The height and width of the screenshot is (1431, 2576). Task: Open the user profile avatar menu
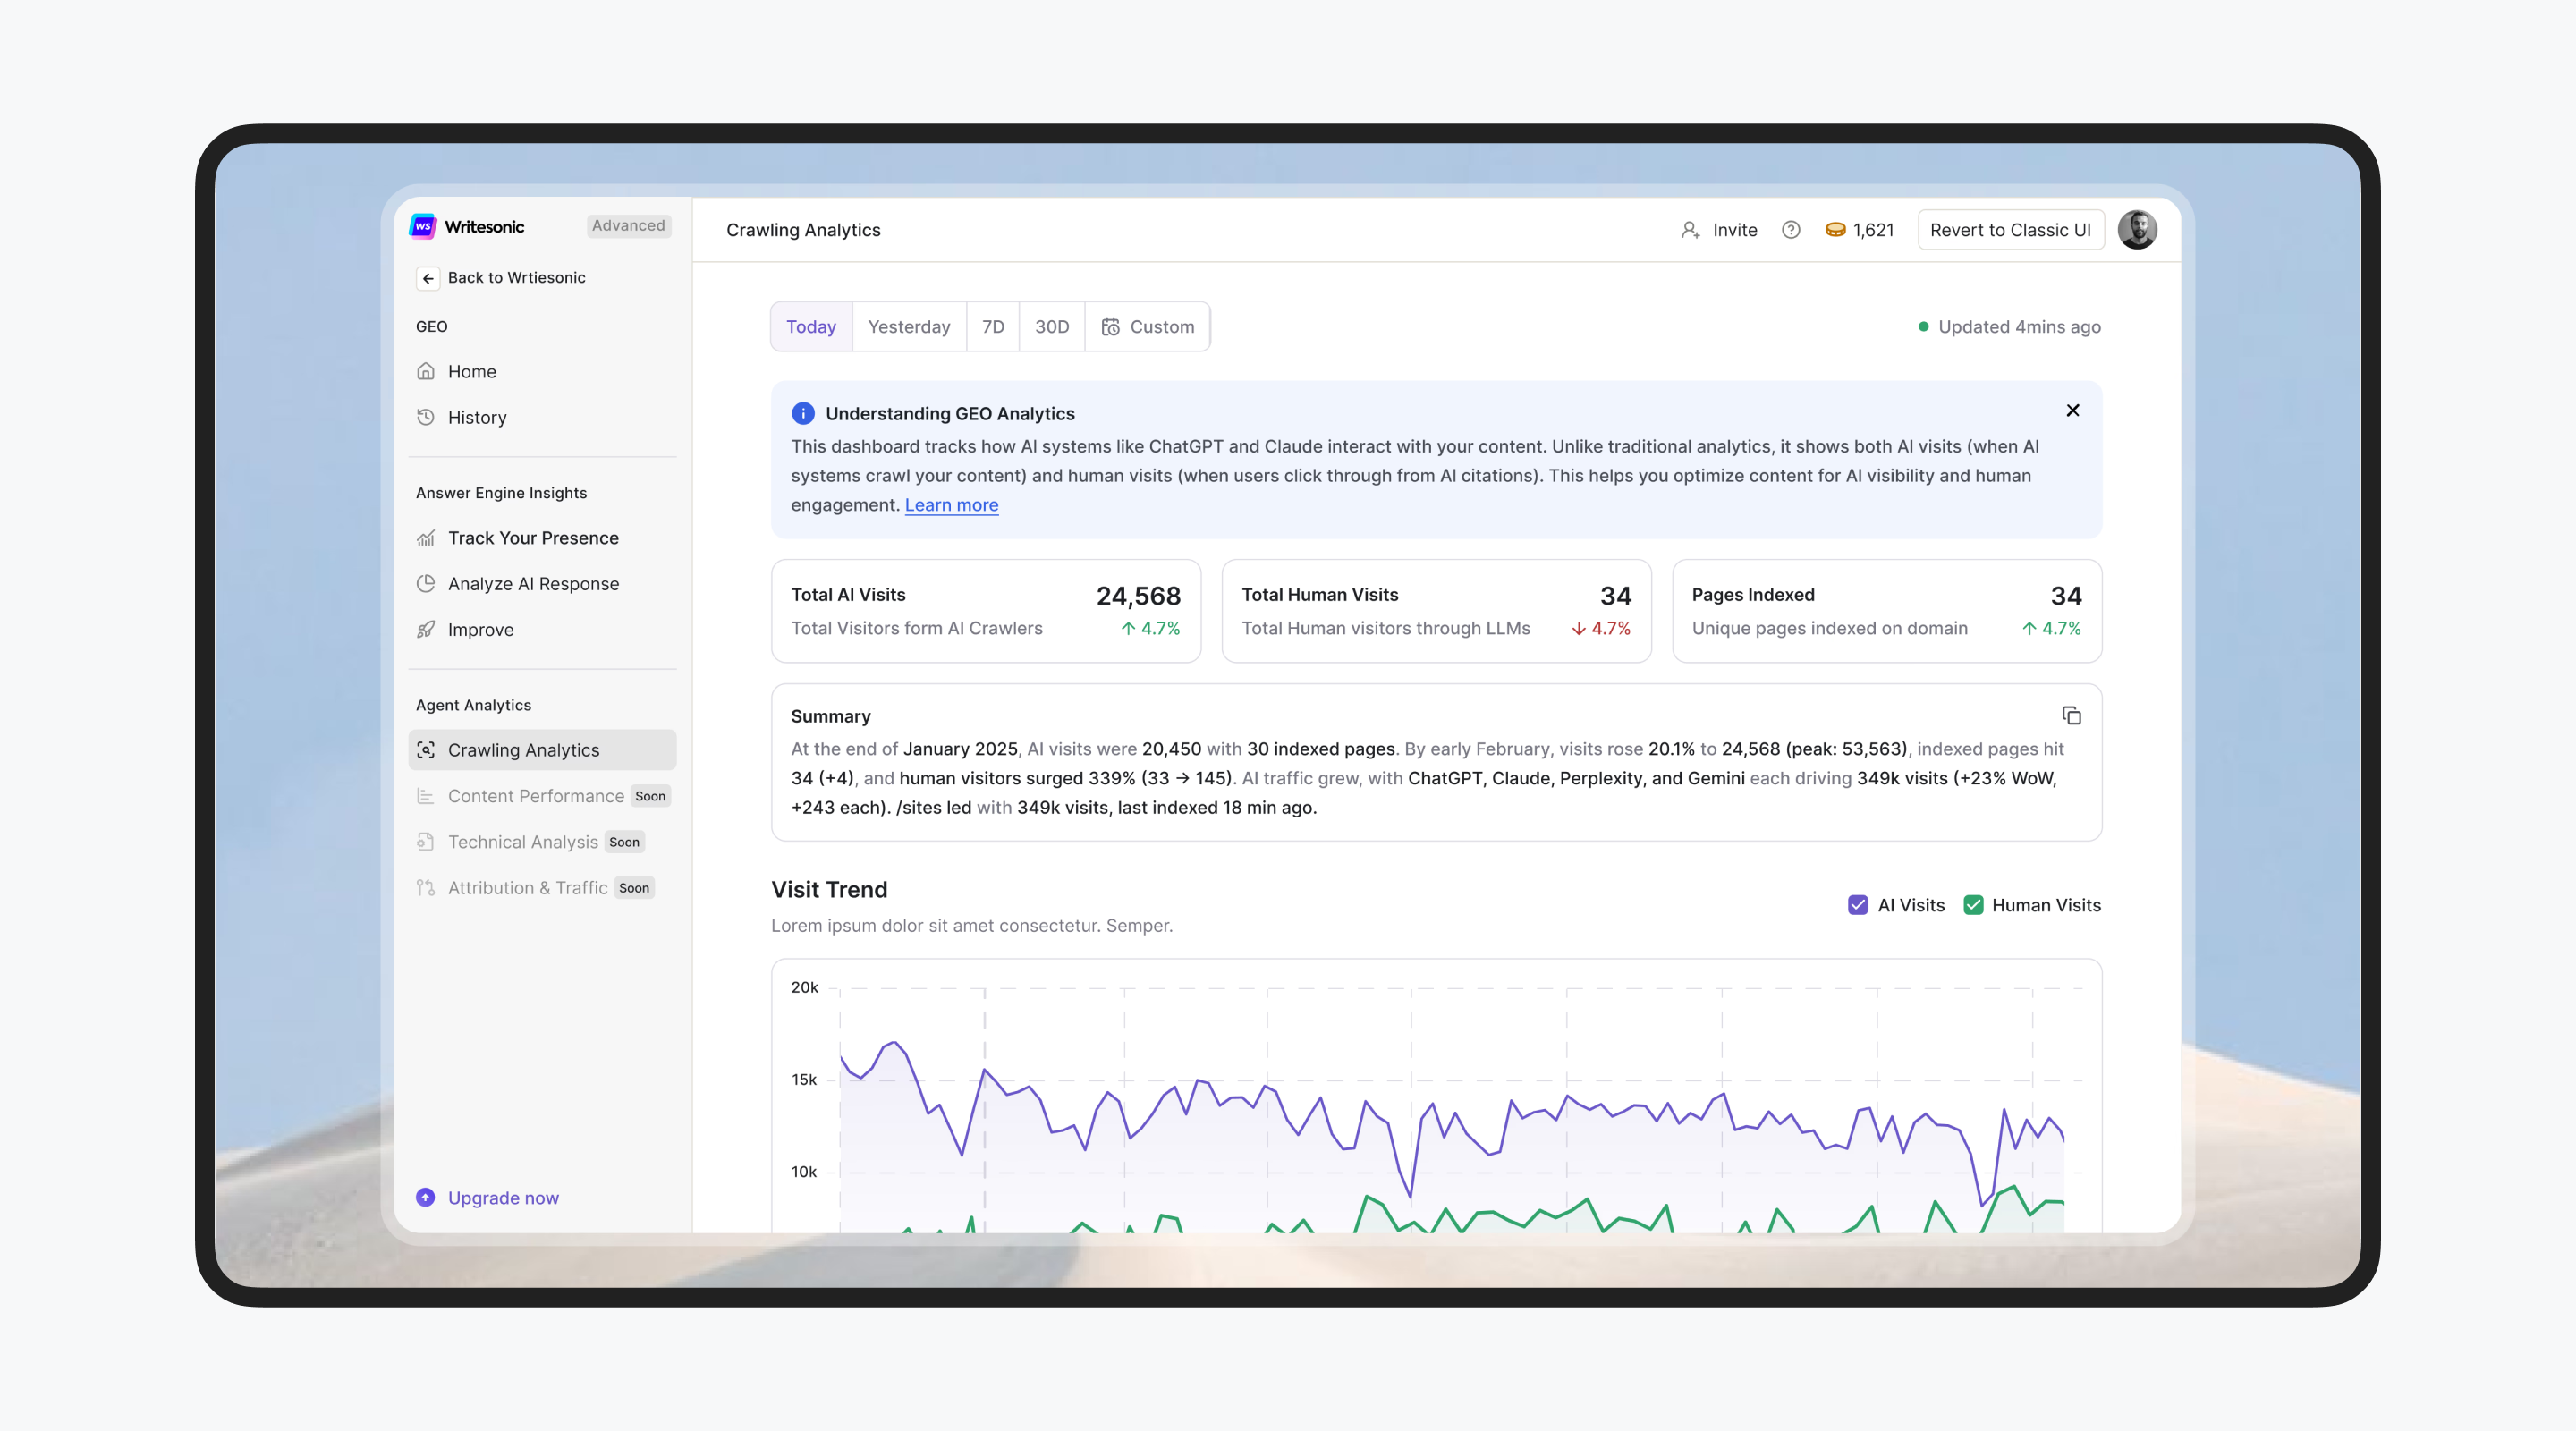click(2138, 229)
